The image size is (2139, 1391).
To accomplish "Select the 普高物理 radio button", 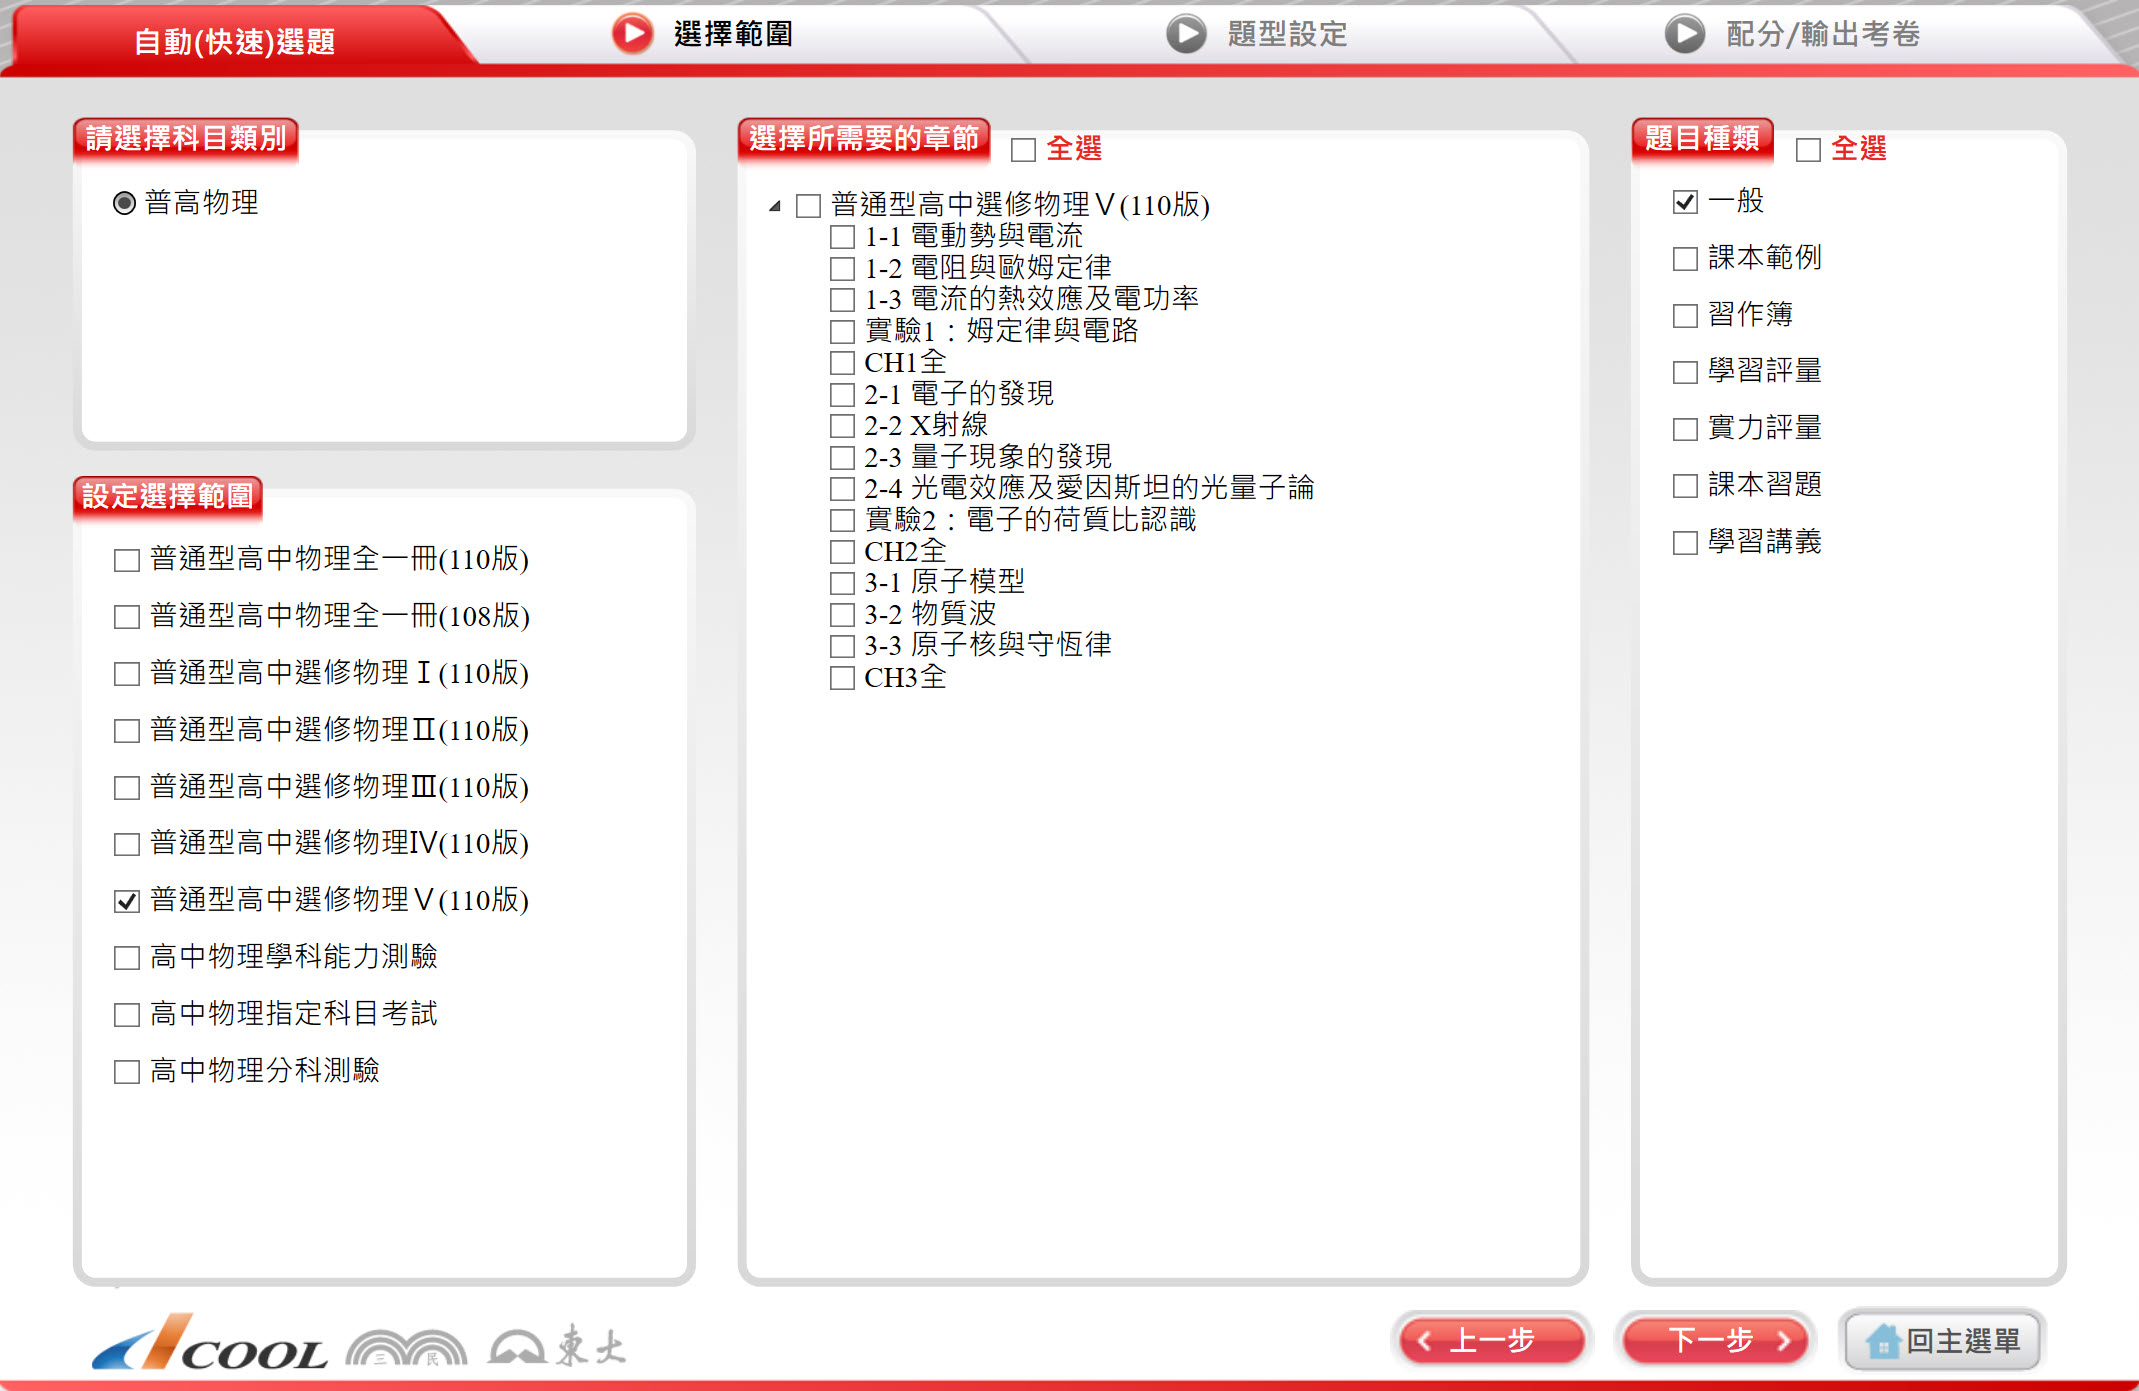I will [x=124, y=203].
